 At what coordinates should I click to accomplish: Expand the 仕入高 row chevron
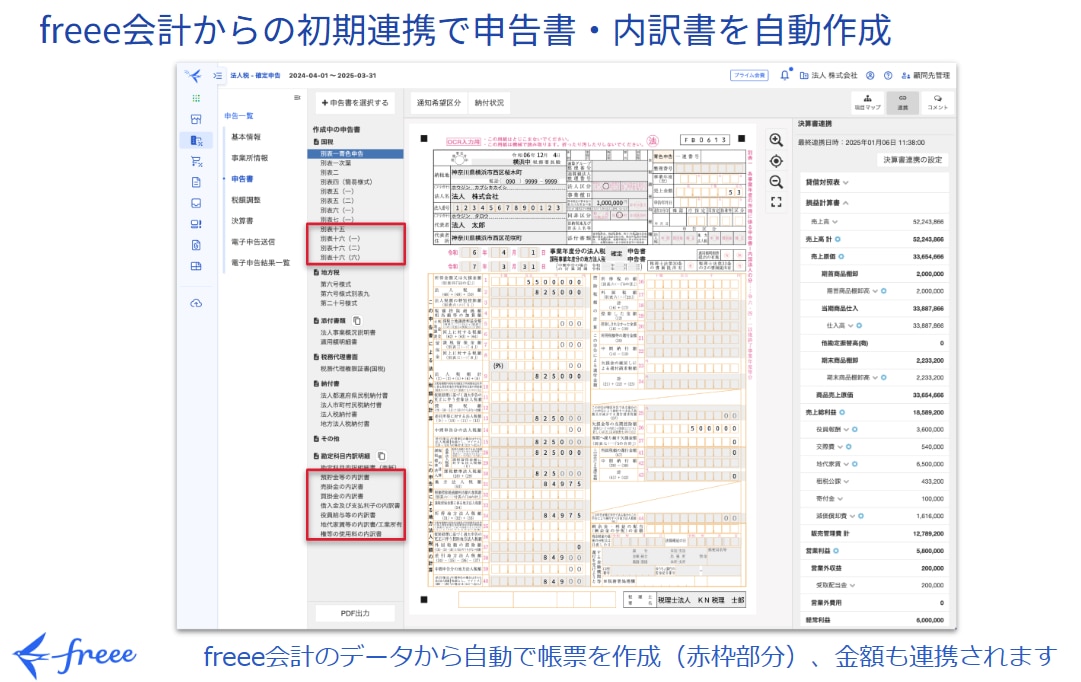[851, 325]
